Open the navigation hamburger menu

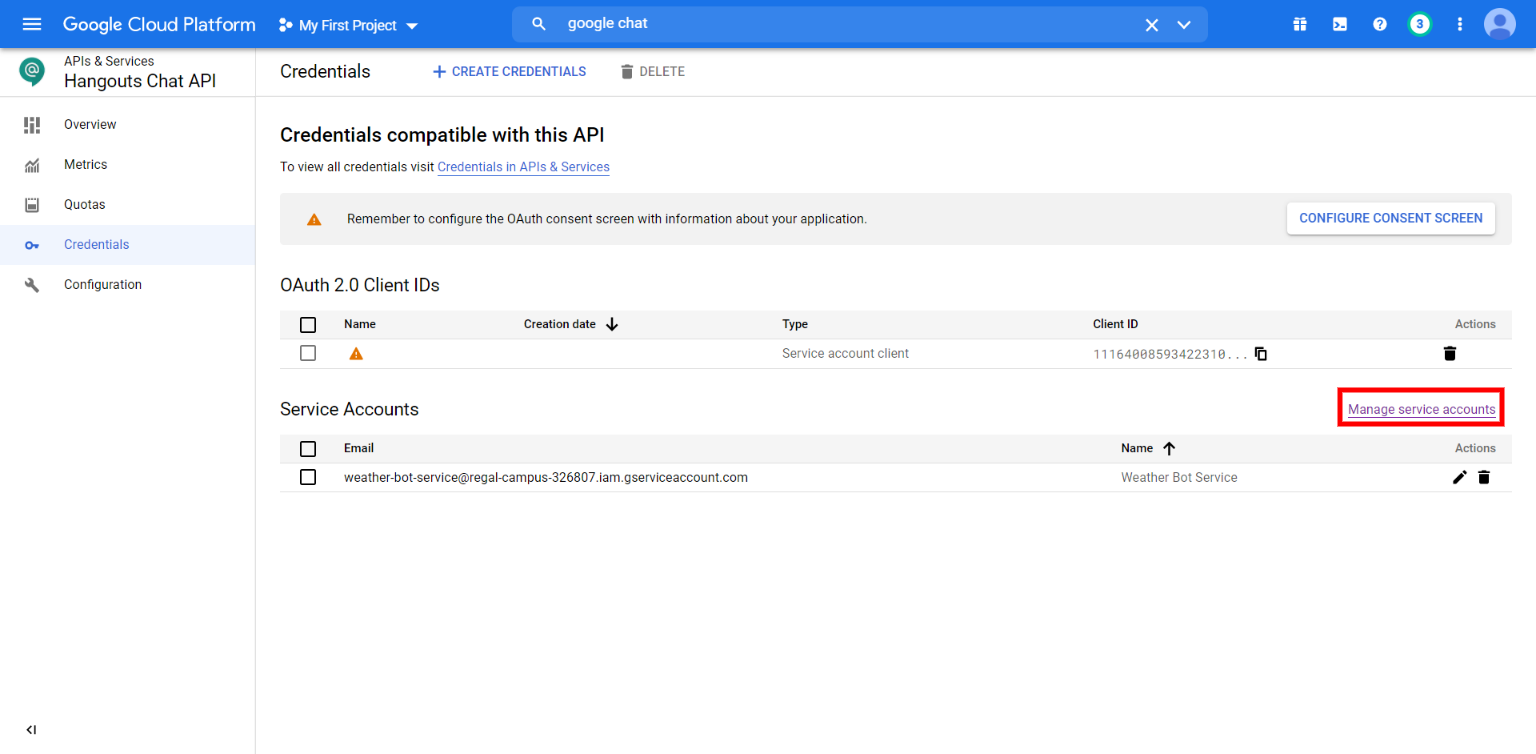click(31, 24)
